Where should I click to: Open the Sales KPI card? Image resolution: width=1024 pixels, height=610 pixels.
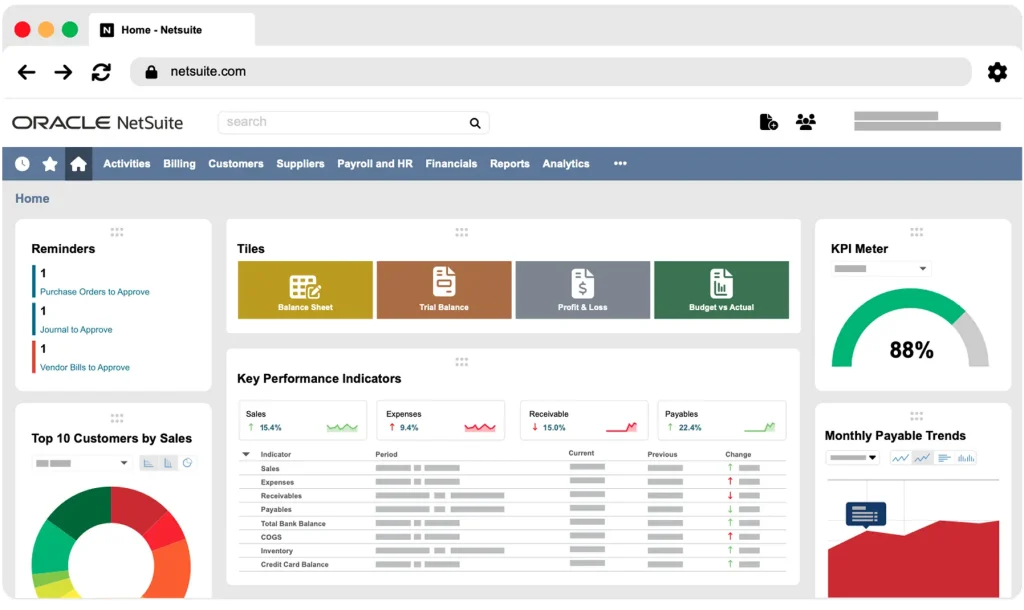(303, 421)
